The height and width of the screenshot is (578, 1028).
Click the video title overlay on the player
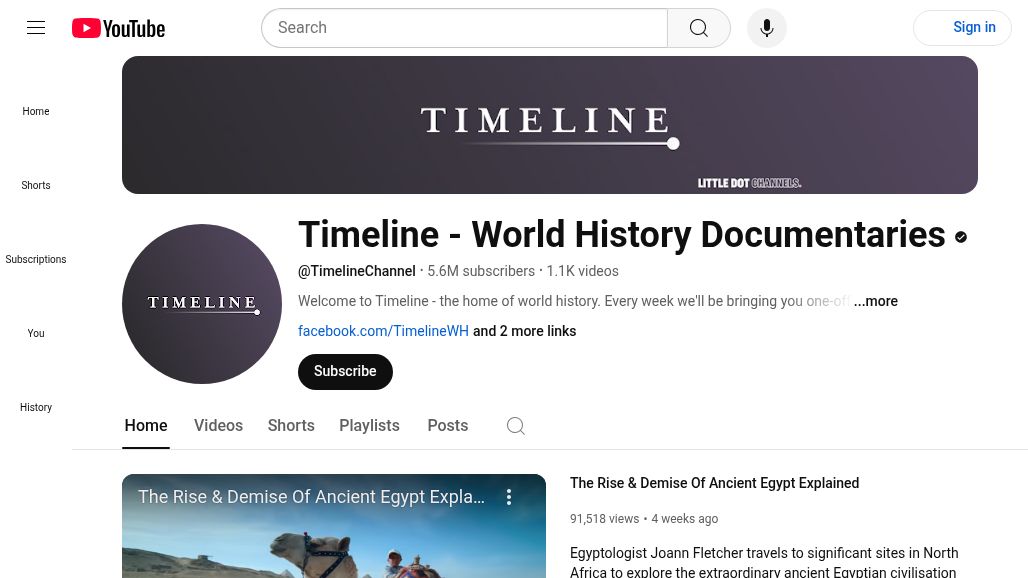click(x=311, y=497)
